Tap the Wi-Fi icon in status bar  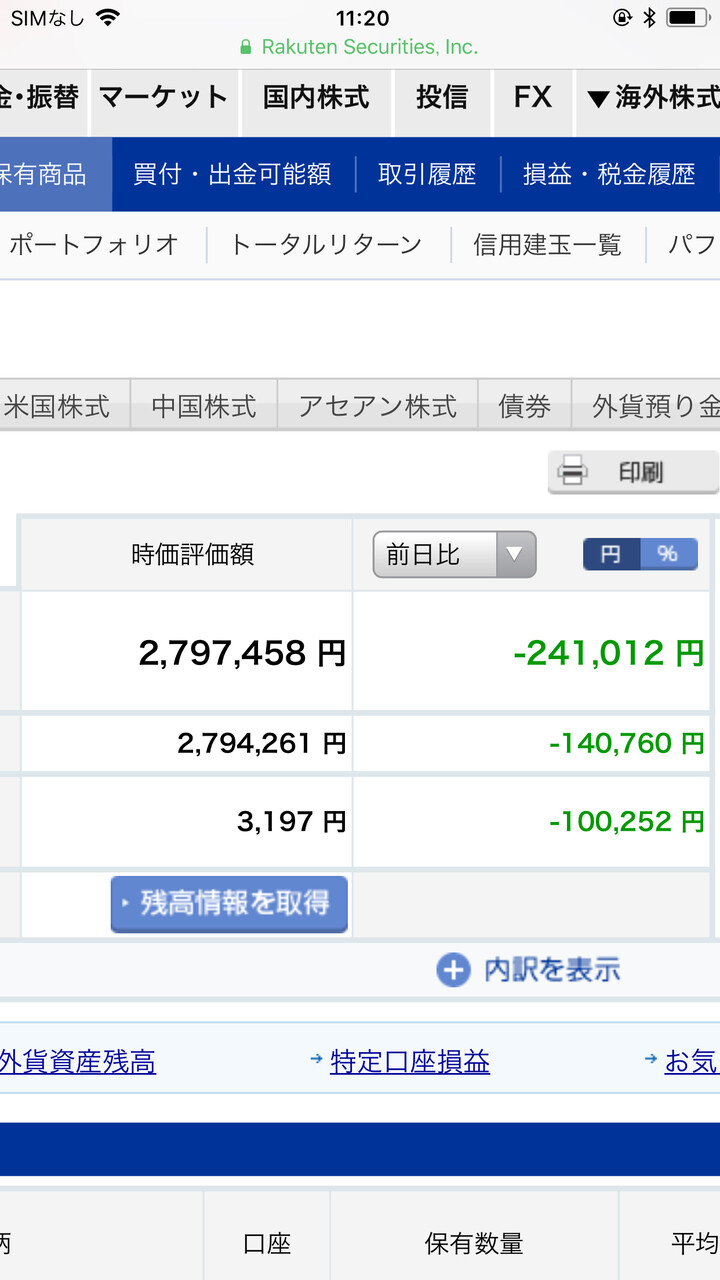[107, 18]
